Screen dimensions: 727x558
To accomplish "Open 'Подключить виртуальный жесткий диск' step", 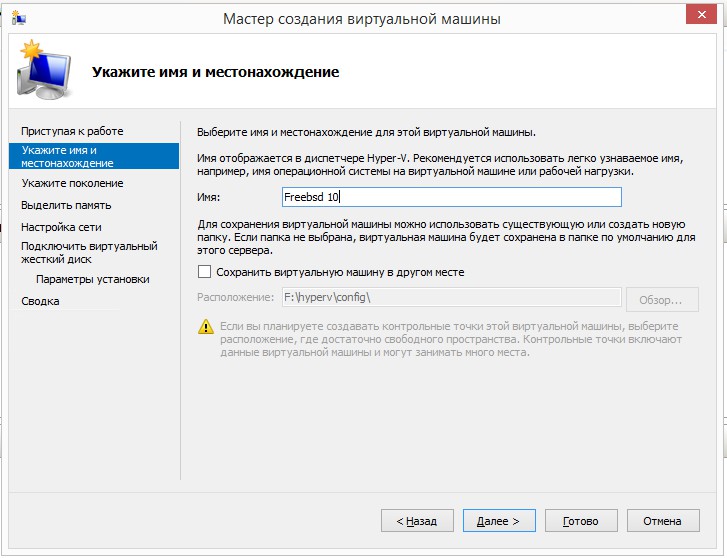I will (89, 252).
